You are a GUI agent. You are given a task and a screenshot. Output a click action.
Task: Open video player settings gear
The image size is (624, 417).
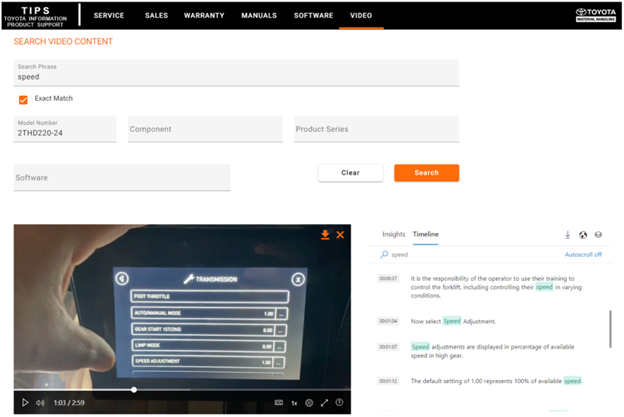309,403
